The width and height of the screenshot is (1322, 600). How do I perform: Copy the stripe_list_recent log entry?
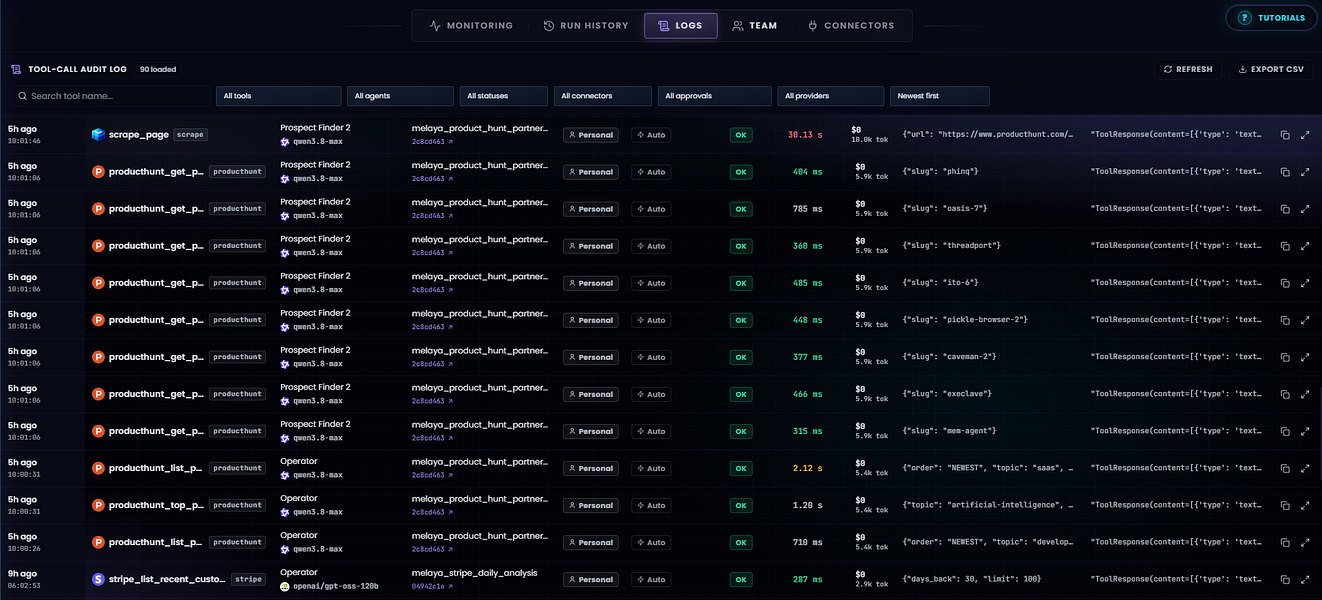1285,579
